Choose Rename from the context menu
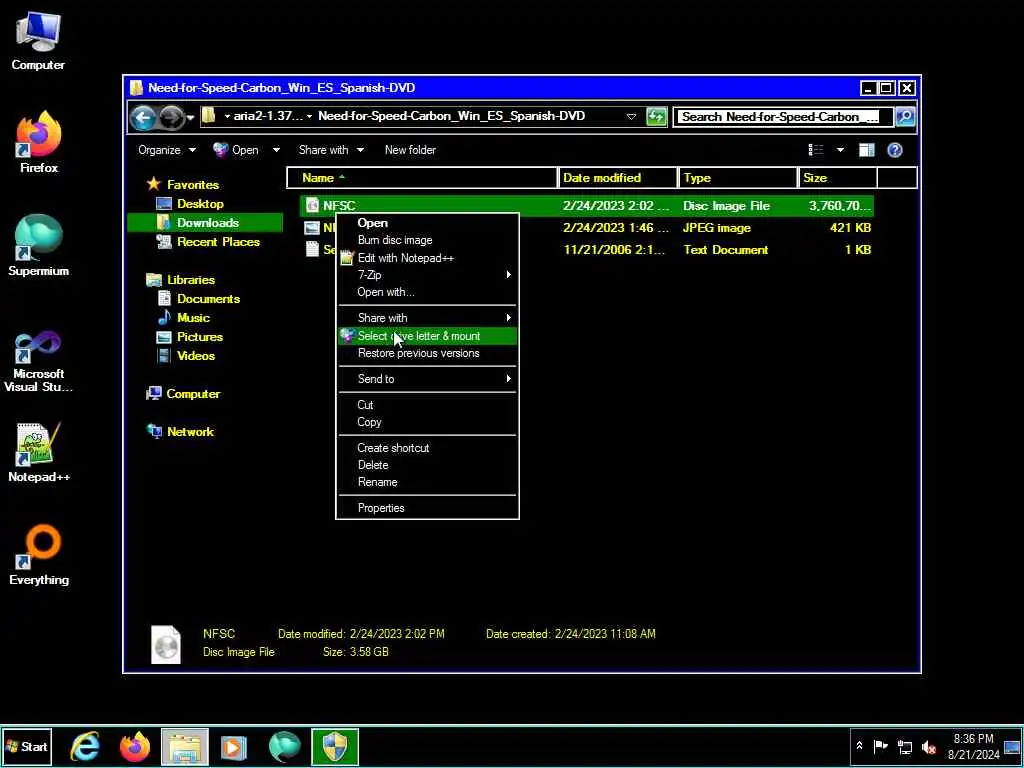This screenshot has height=768, width=1024. tap(427, 482)
